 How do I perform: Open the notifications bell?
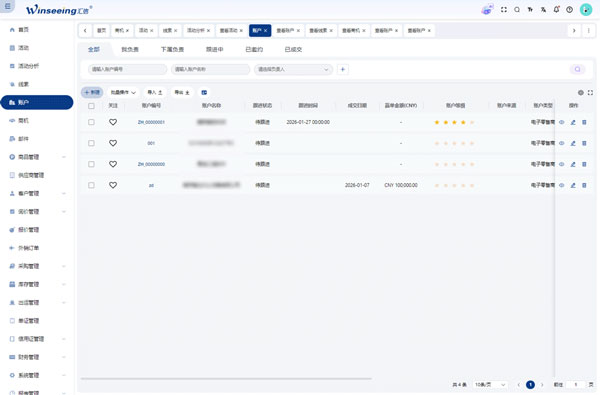556,10
